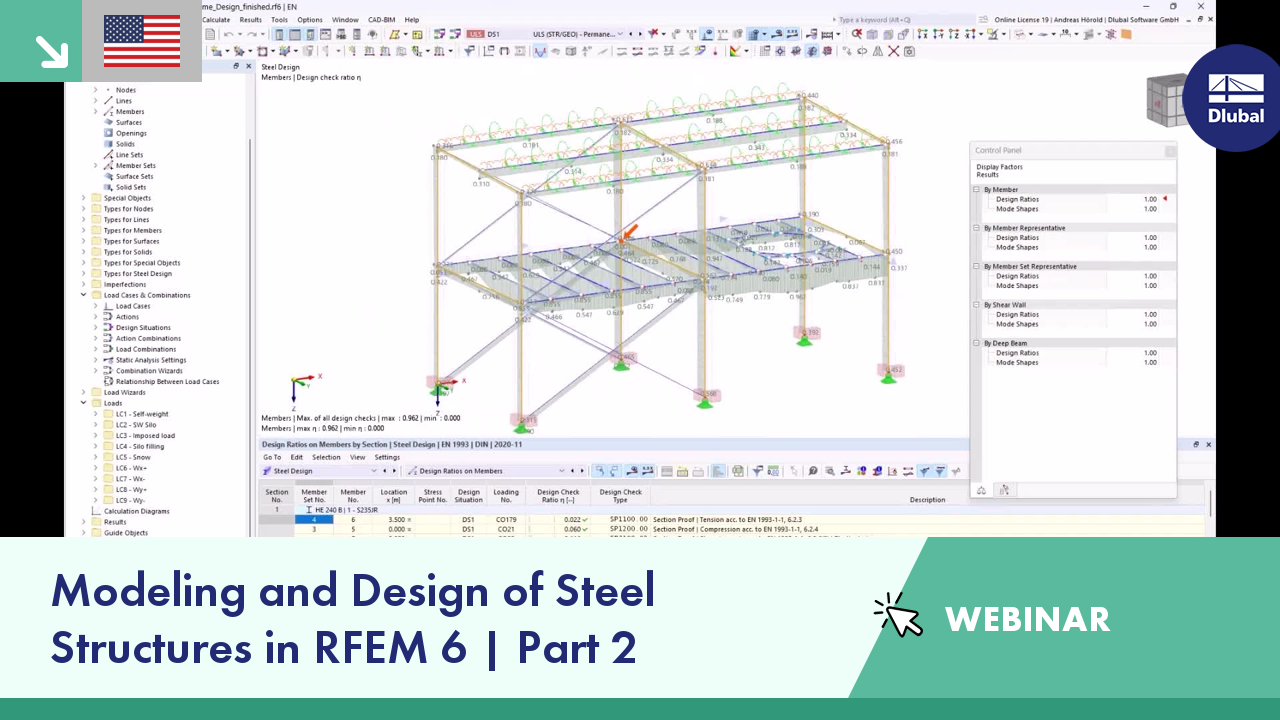The width and height of the screenshot is (1280, 720).
Task: Toggle the selection arrow tool above the table
Action: click(x=793, y=471)
